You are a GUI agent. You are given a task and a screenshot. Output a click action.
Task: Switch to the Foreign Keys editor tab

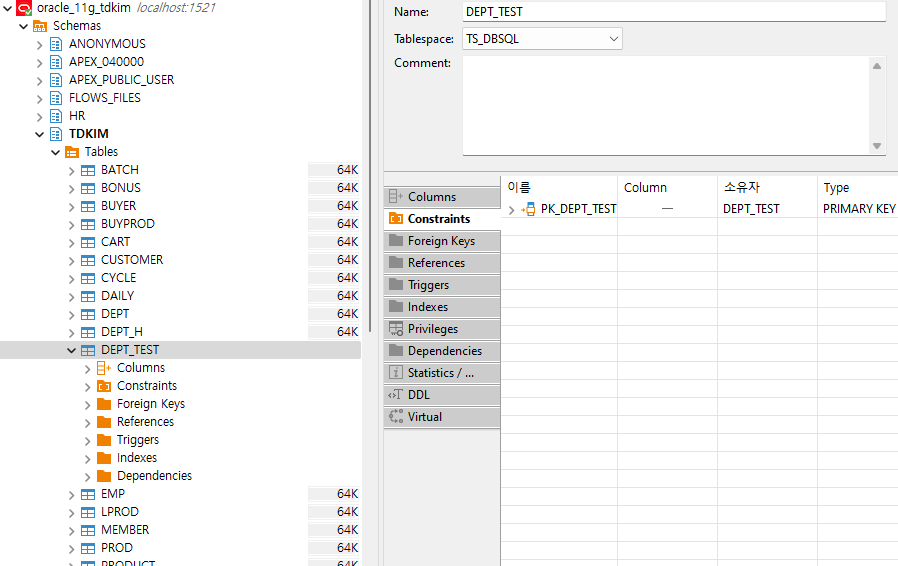[x=442, y=241]
